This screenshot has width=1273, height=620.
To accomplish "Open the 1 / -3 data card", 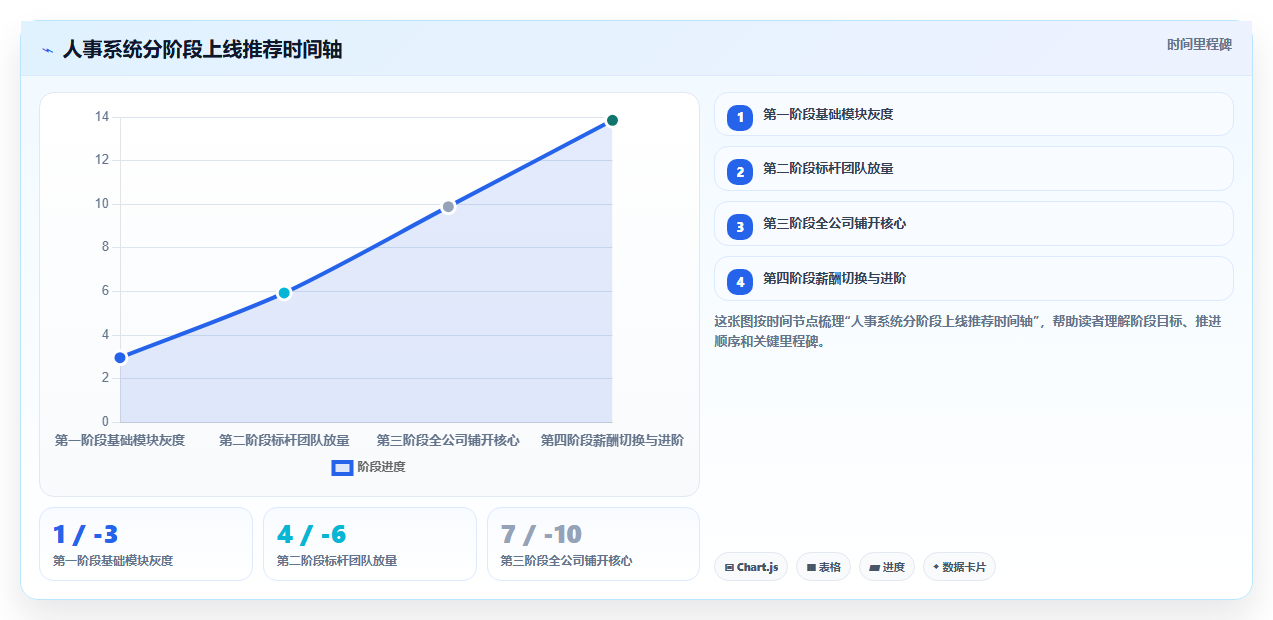I will [x=146, y=544].
